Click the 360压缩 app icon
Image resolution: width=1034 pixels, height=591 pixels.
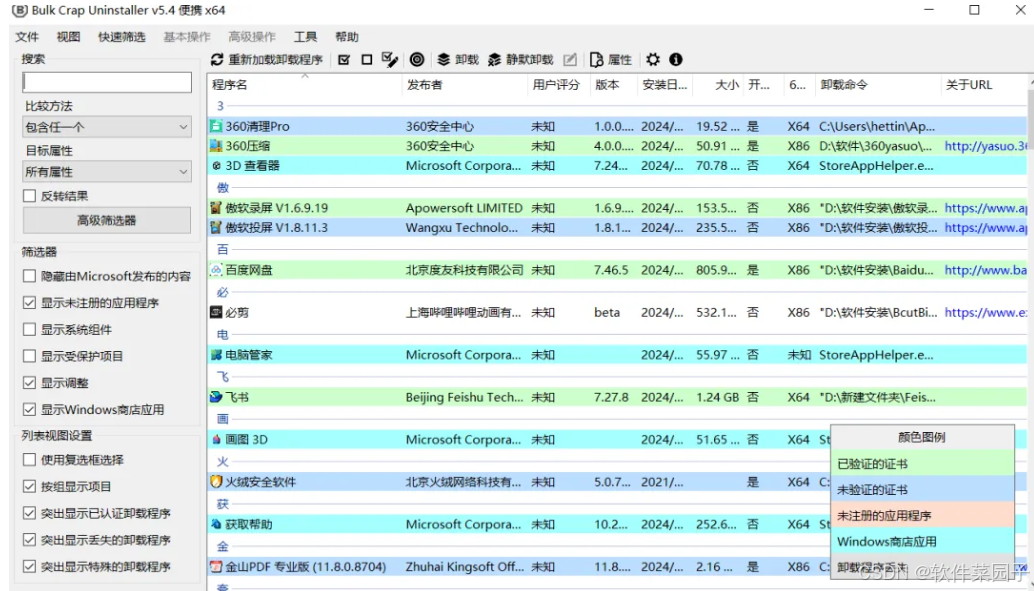[216, 146]
